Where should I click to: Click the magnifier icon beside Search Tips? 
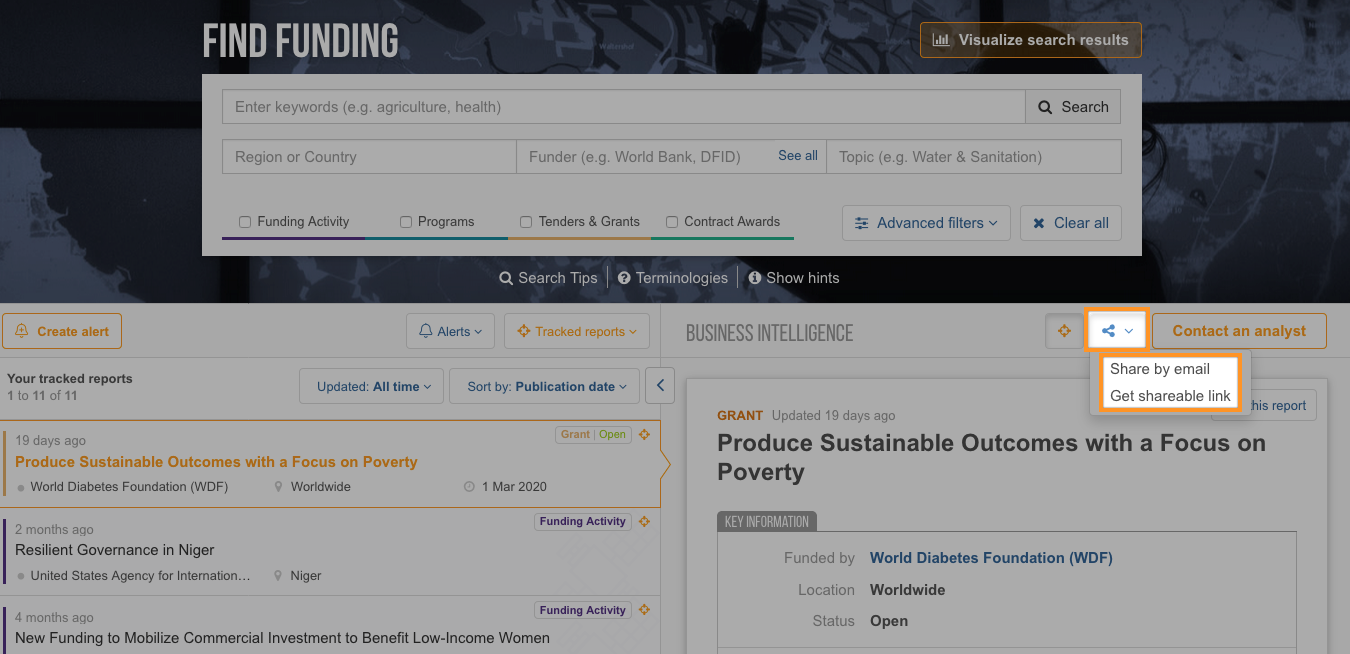coord(506,278)
